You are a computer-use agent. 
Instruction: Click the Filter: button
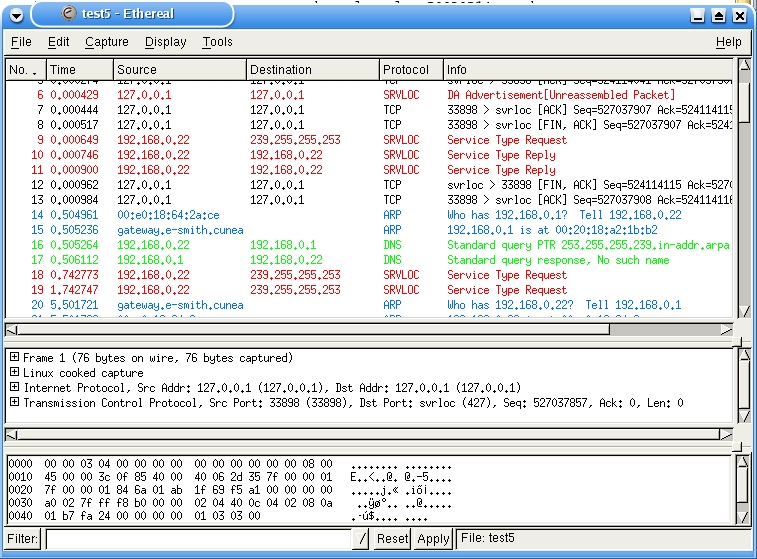22,539
